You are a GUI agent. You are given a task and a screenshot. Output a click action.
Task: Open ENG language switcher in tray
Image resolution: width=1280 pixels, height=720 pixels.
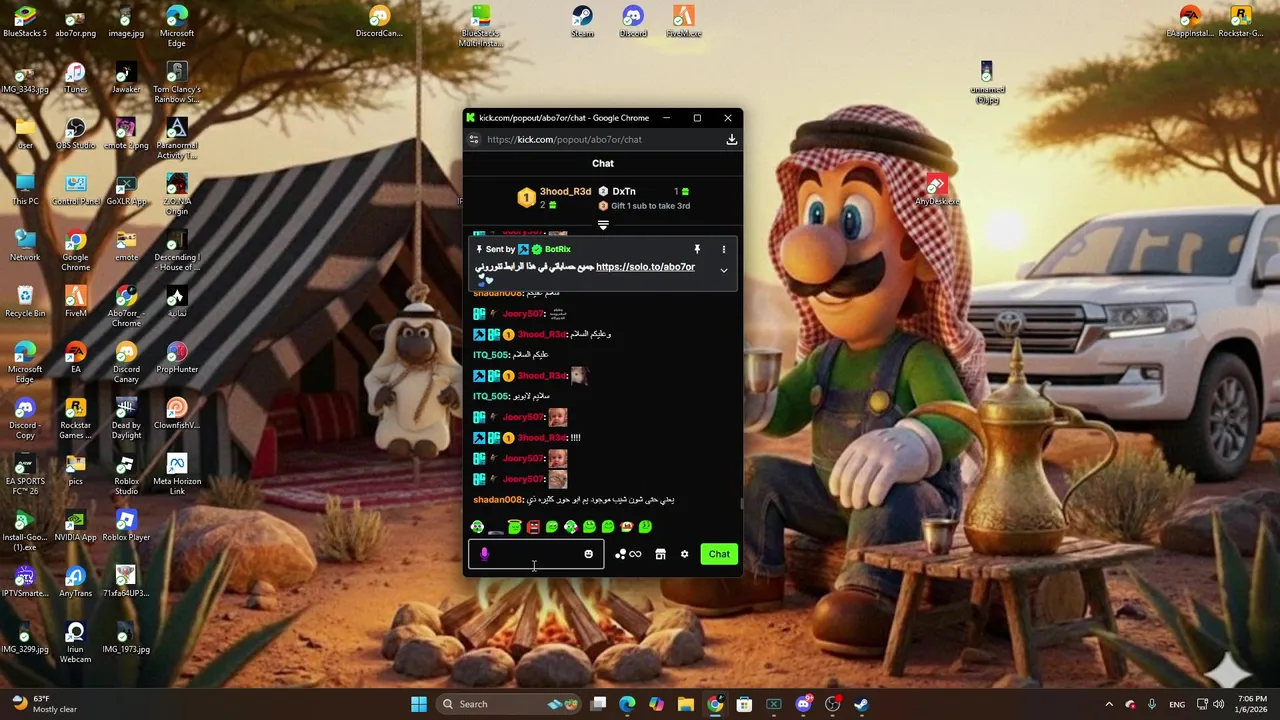(x=1178, y=704)
